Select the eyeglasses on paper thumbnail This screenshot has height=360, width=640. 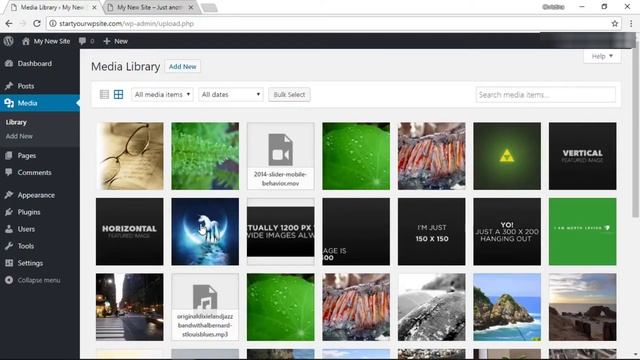130,156
